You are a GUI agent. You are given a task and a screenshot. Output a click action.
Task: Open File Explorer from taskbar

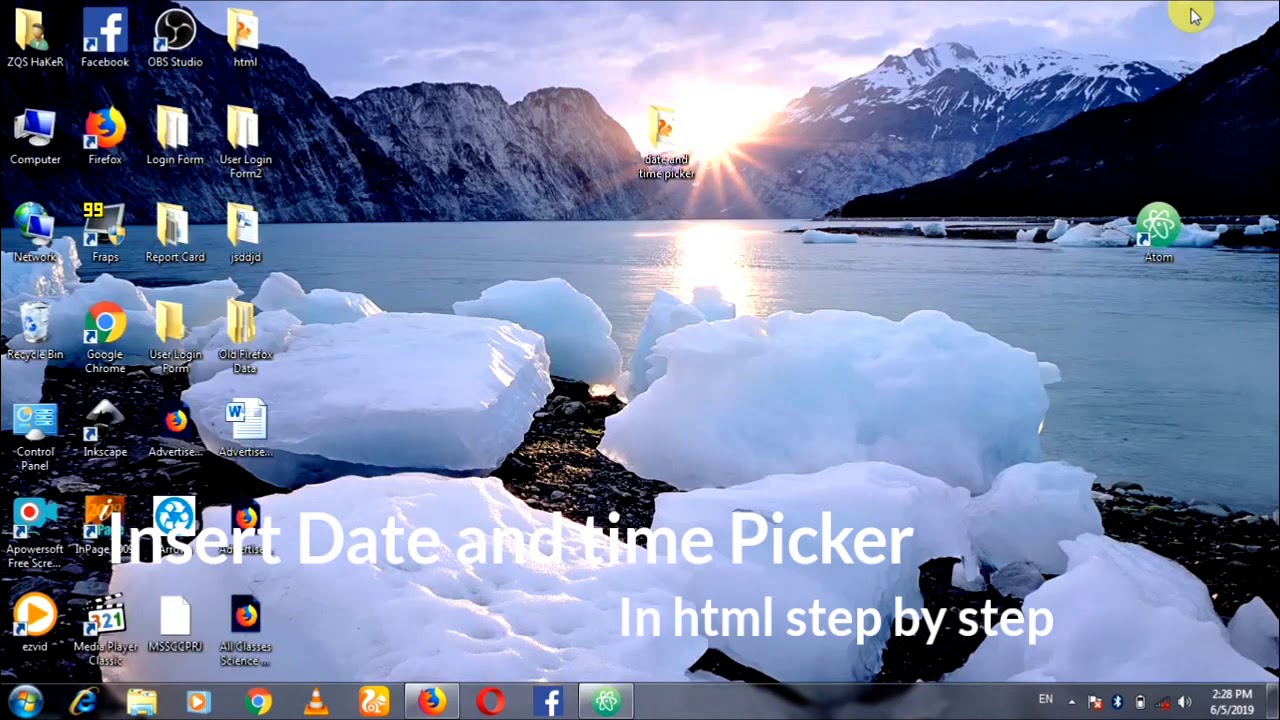[x=142, y=702]
